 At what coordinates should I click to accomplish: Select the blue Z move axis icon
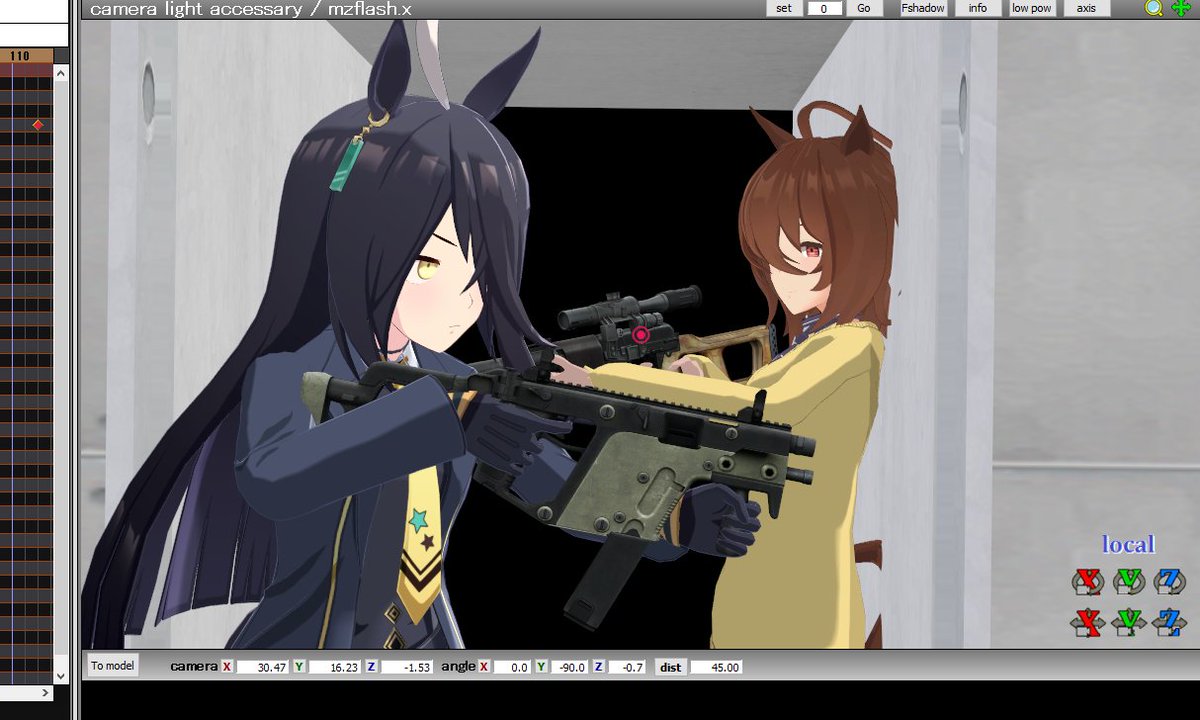1170,622
